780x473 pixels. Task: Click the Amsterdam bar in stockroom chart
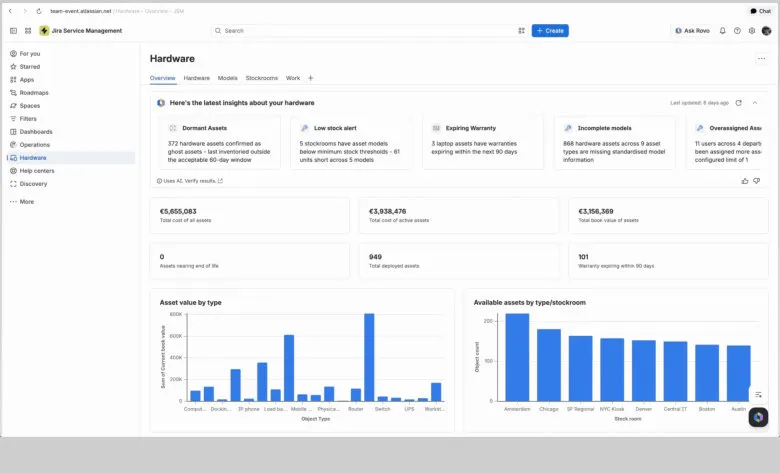pos(517,357)
